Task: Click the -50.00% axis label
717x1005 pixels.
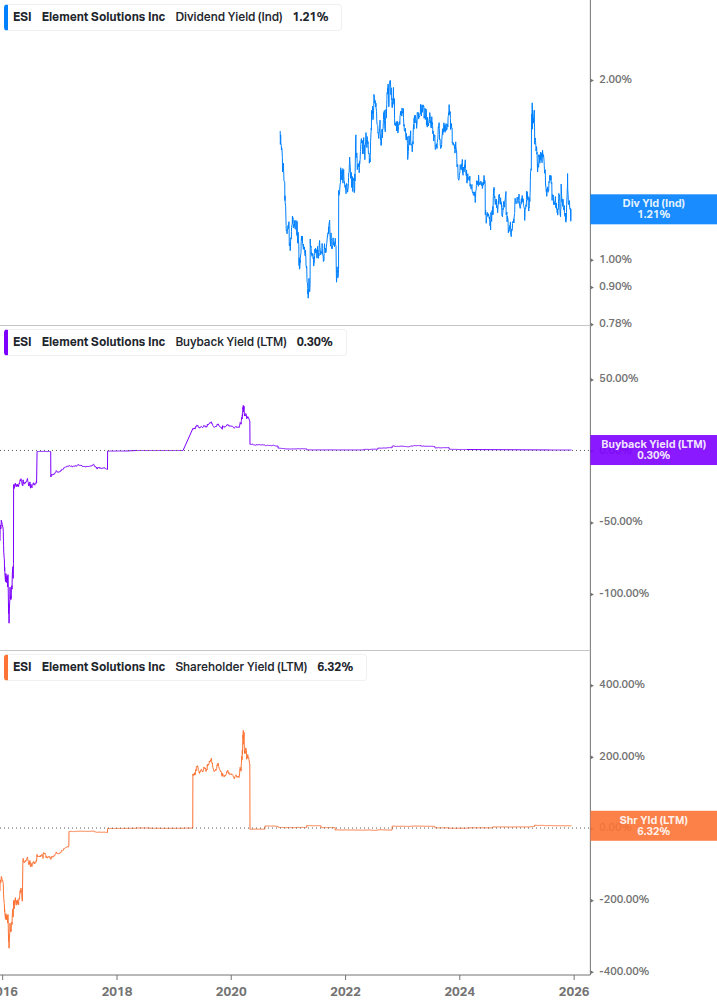Action: click(621, 522)
